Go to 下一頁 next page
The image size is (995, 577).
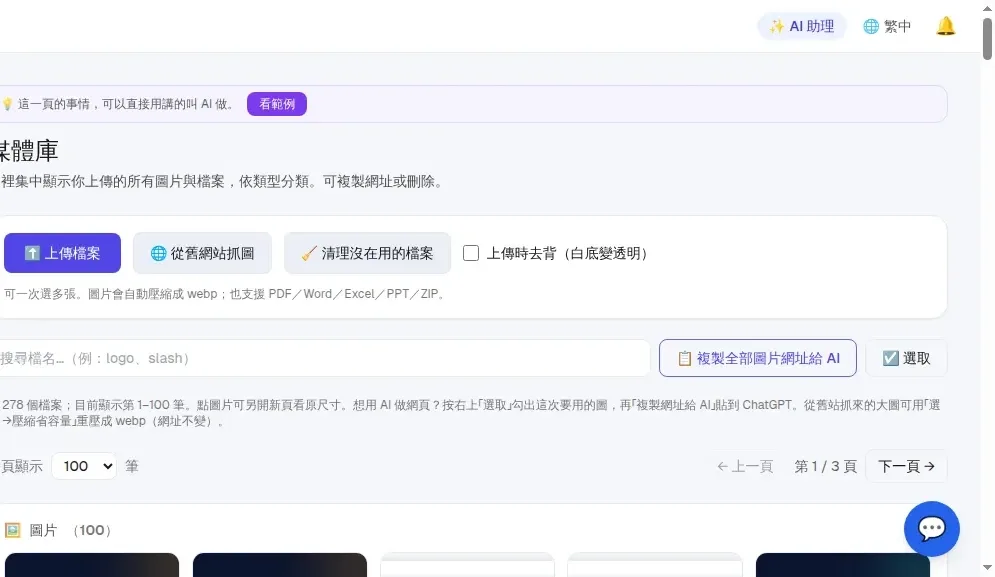click(x=906, y=467)
